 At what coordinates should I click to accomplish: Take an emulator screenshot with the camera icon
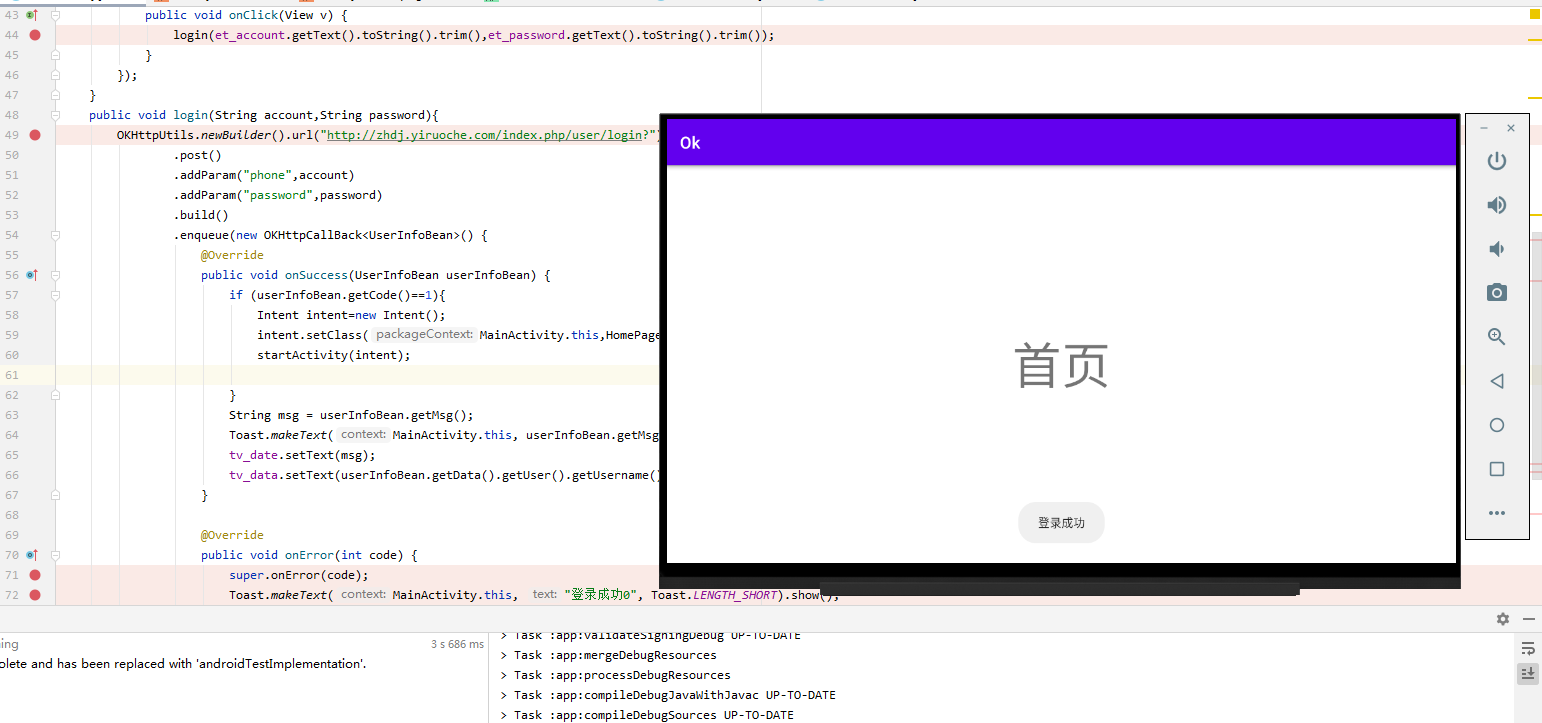coord(1497,293)
